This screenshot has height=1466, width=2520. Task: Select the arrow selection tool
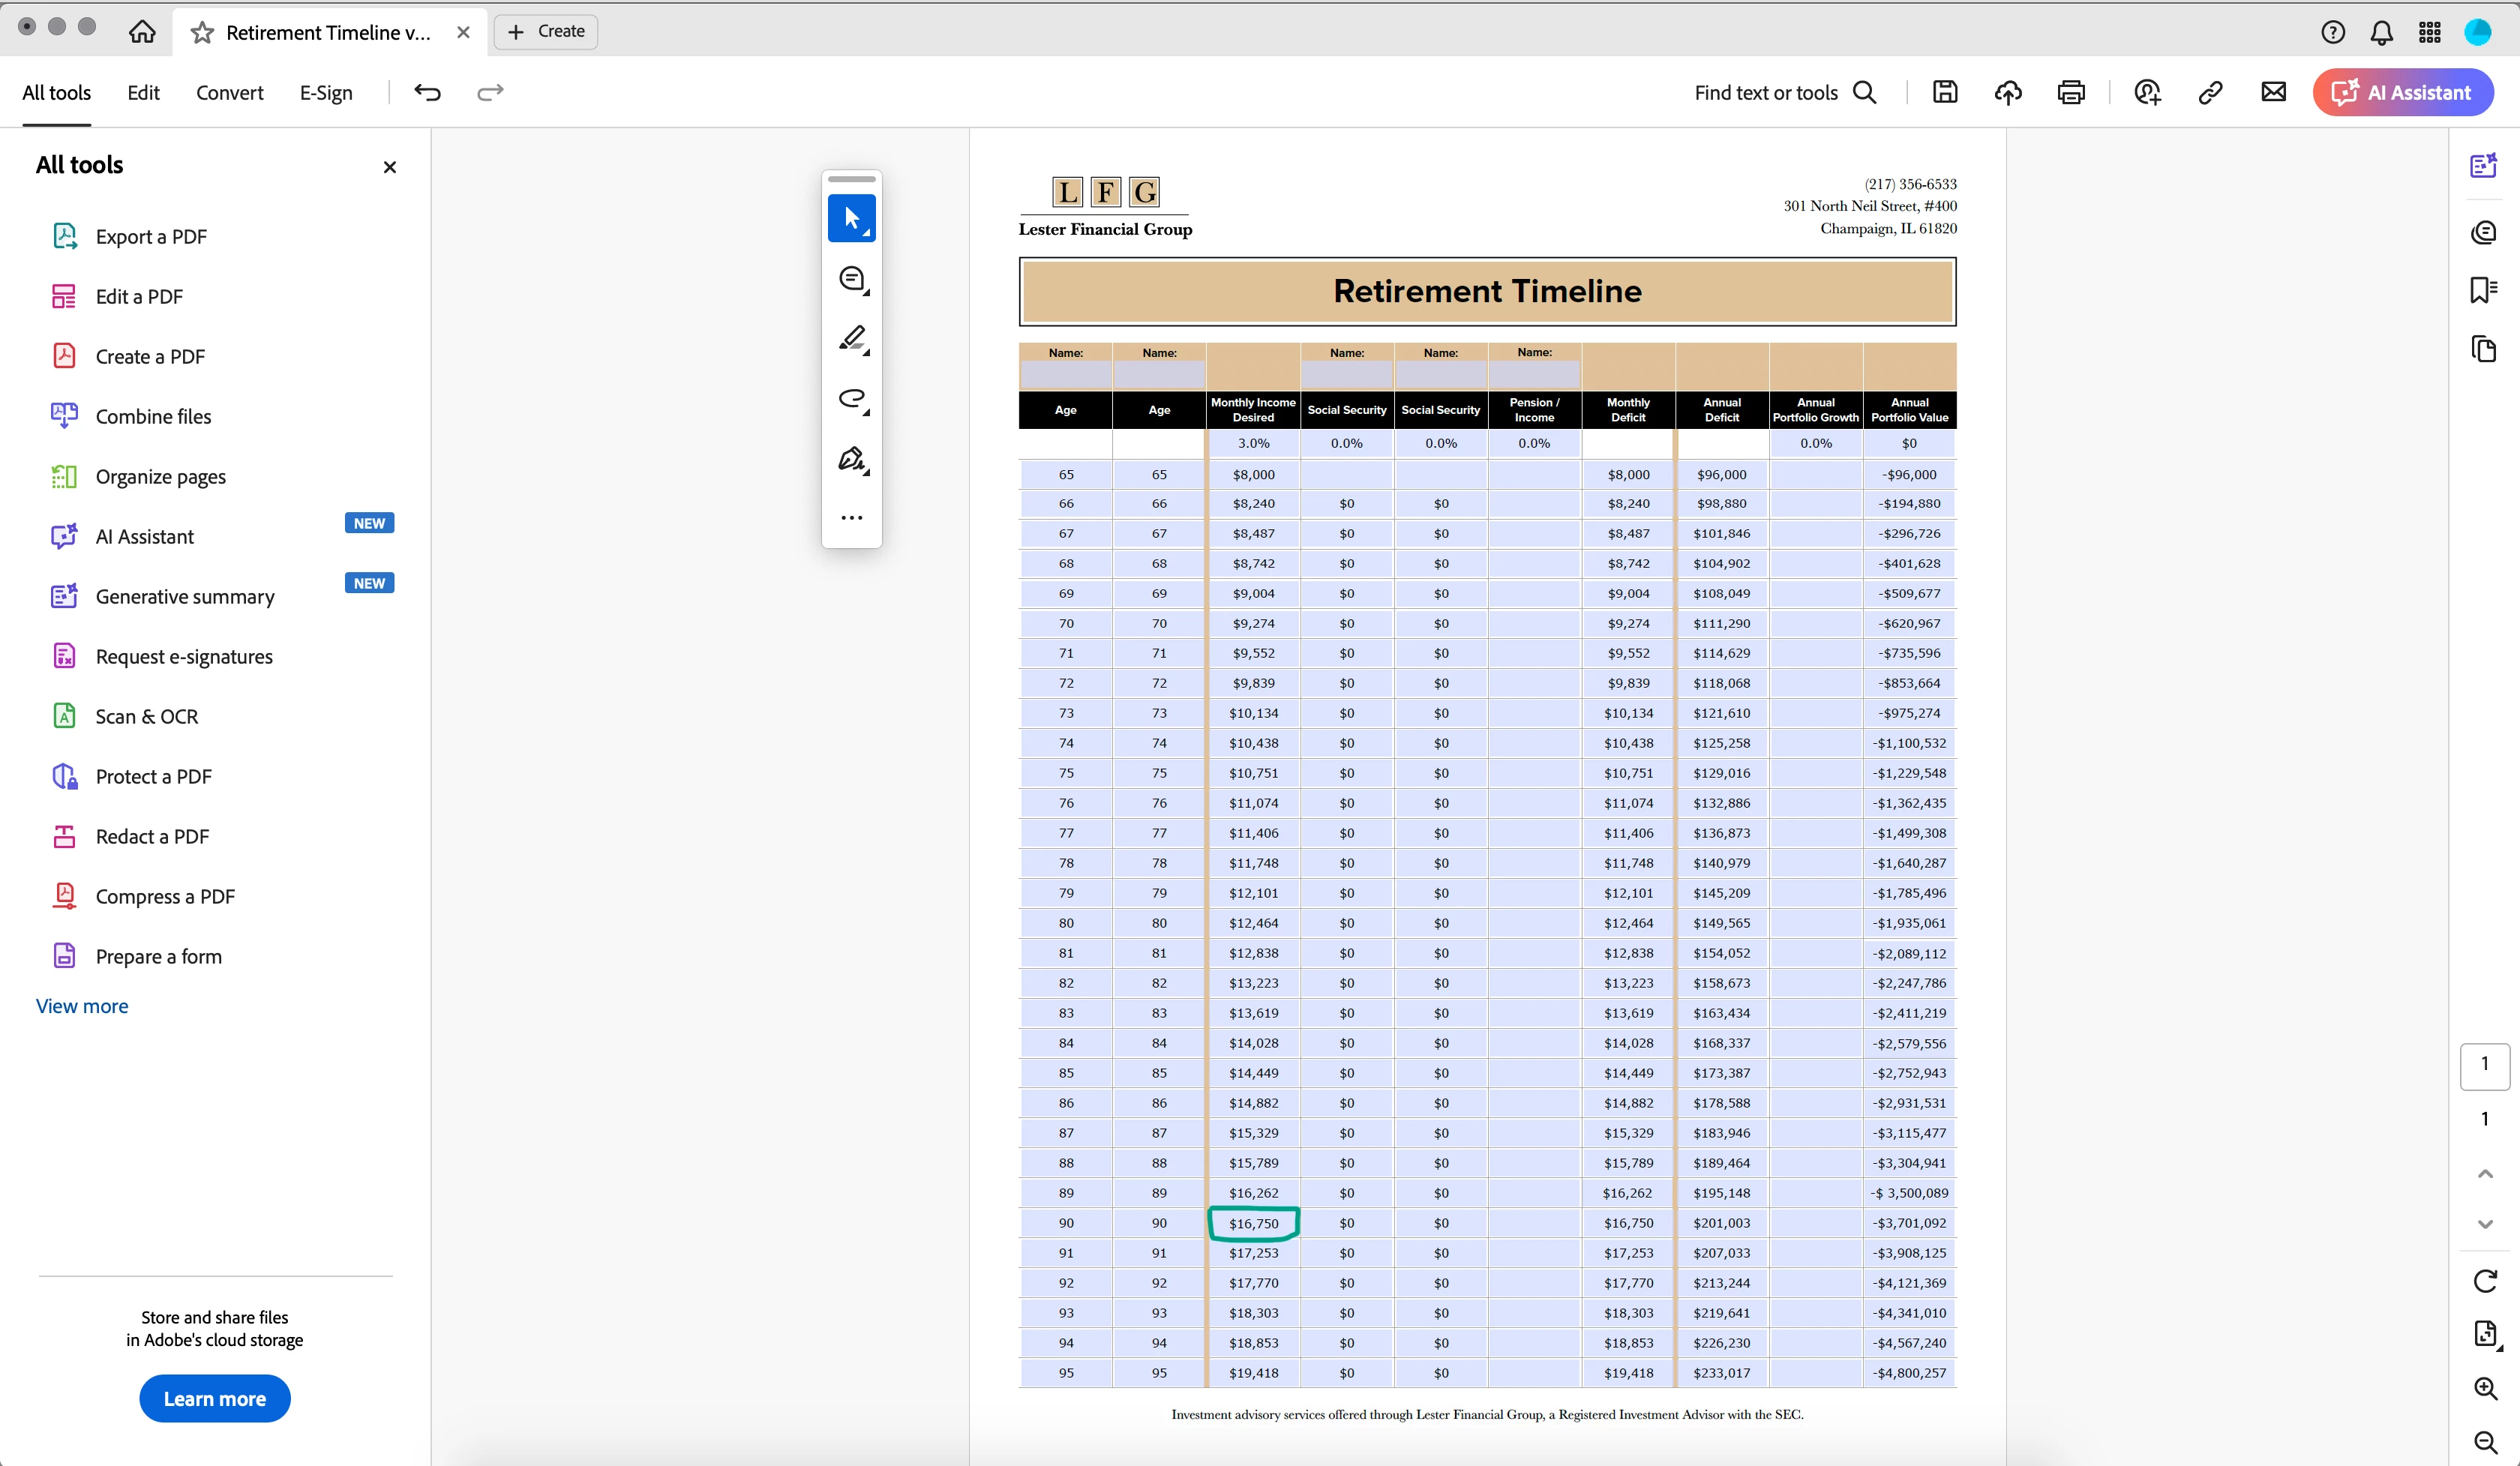coord(851,218)
